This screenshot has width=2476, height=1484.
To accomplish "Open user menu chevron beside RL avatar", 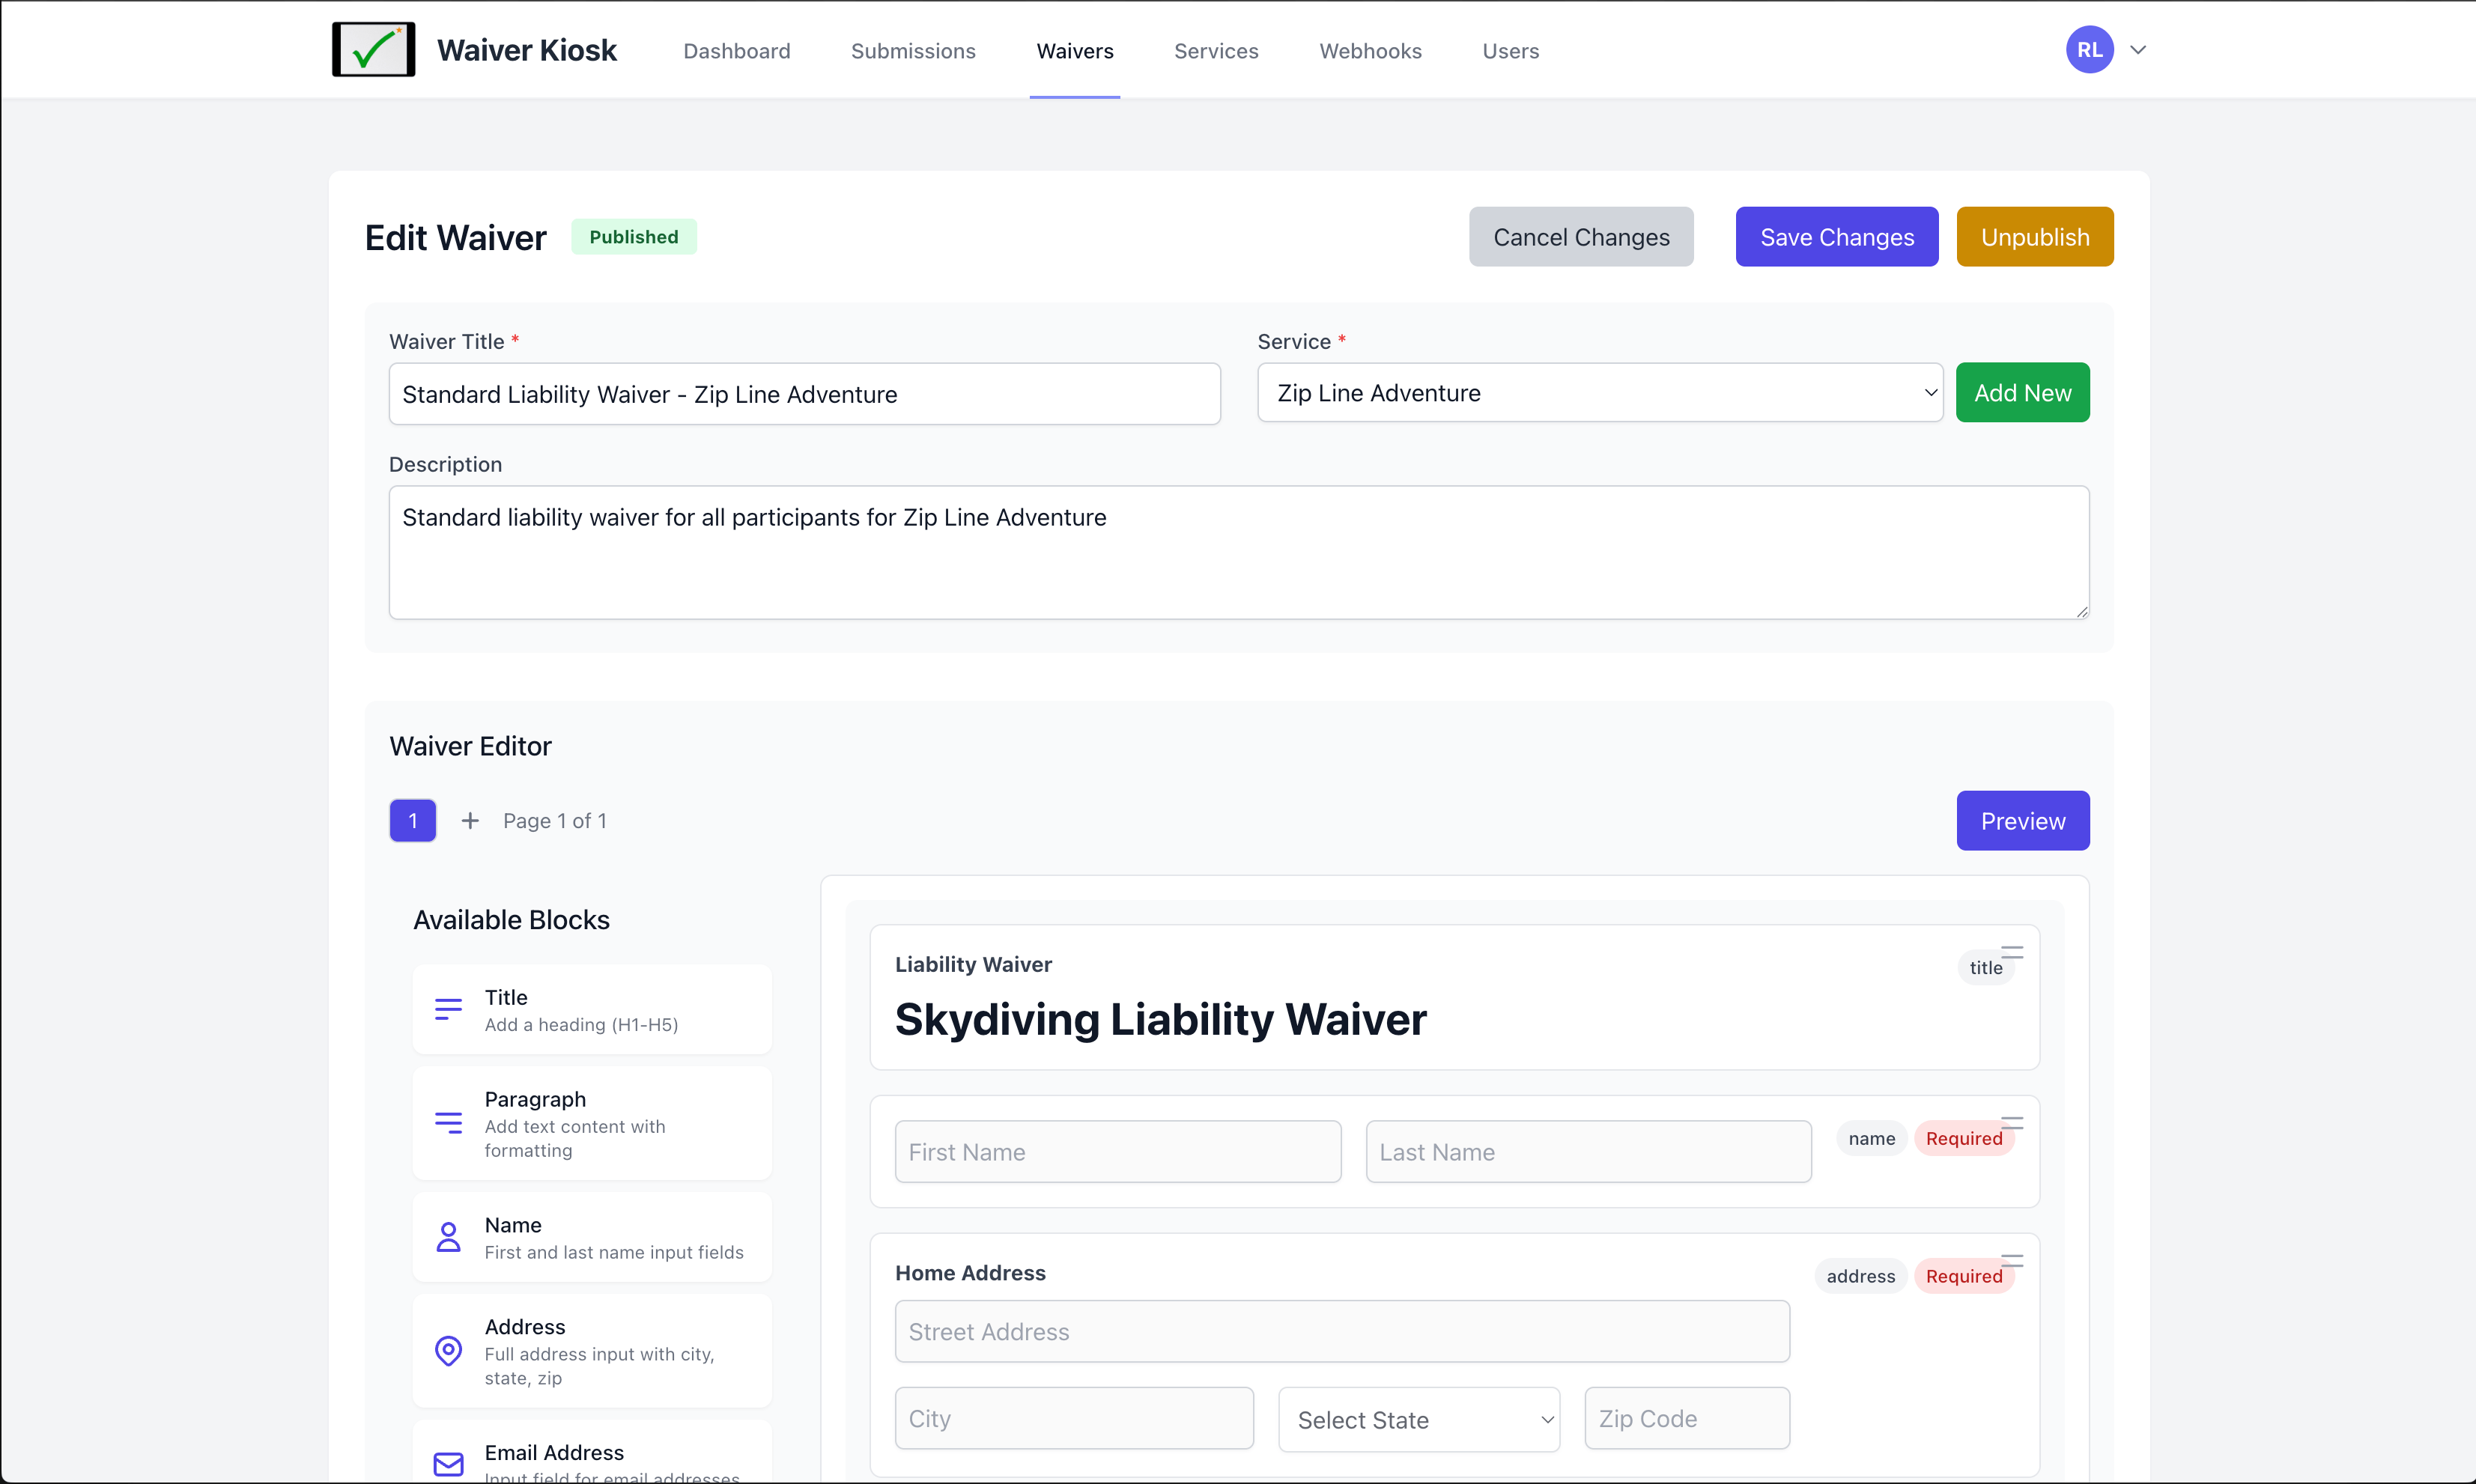I will 2138,50.
